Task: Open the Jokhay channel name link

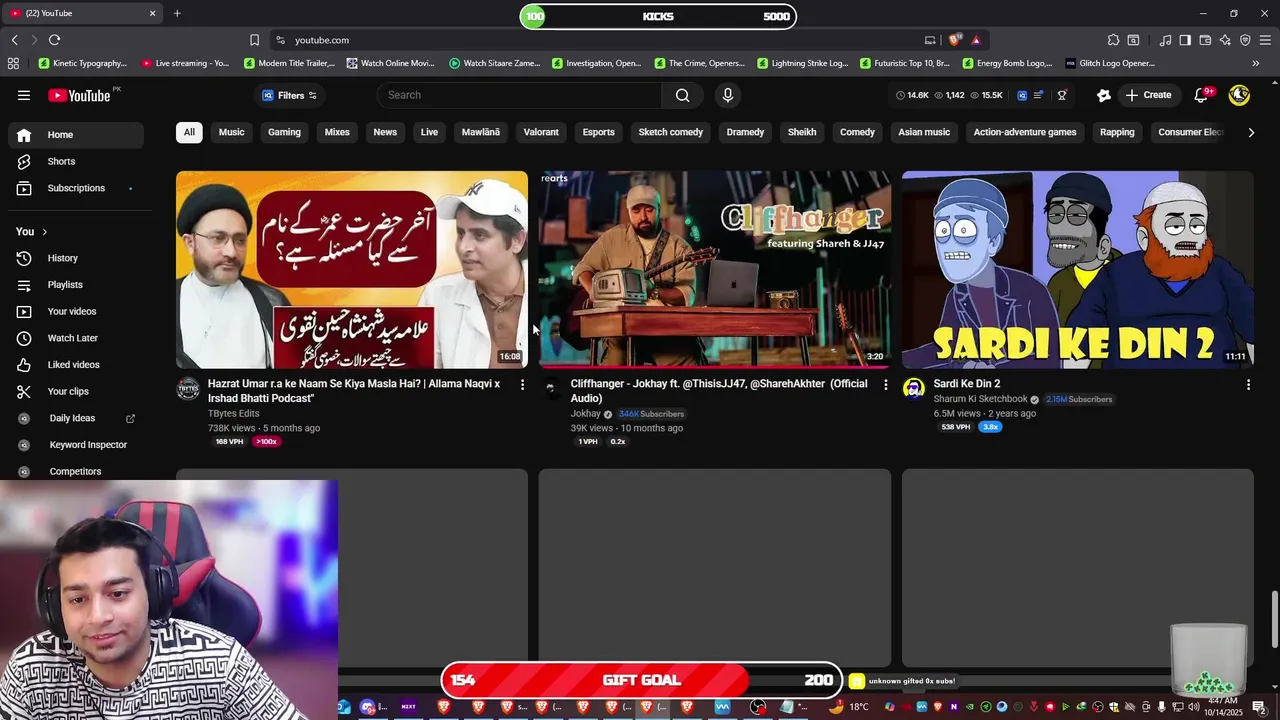Action: click(x=586, y=414)
